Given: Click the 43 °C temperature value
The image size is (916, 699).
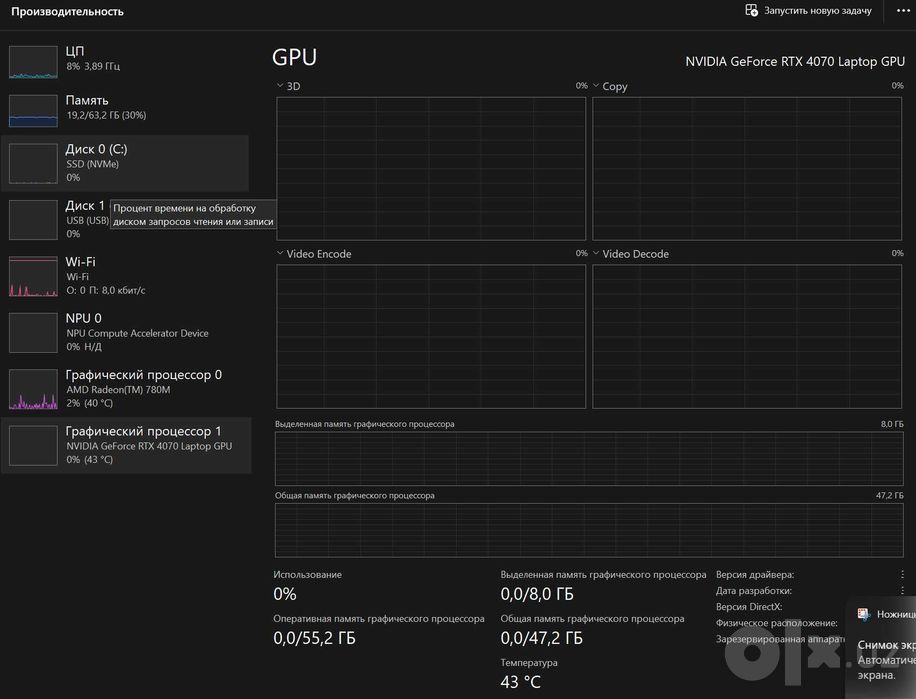Looking at the screenshot, I should point(521,681).
